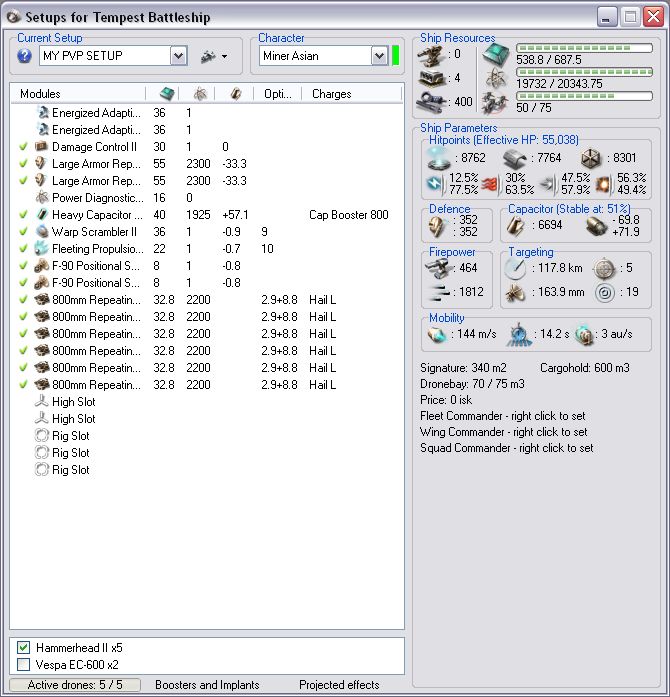Screen dimensions: 670x697
Task: Click the CPU resource icon beside 538.8 / 687.5
Action: [x=496, y=55]
